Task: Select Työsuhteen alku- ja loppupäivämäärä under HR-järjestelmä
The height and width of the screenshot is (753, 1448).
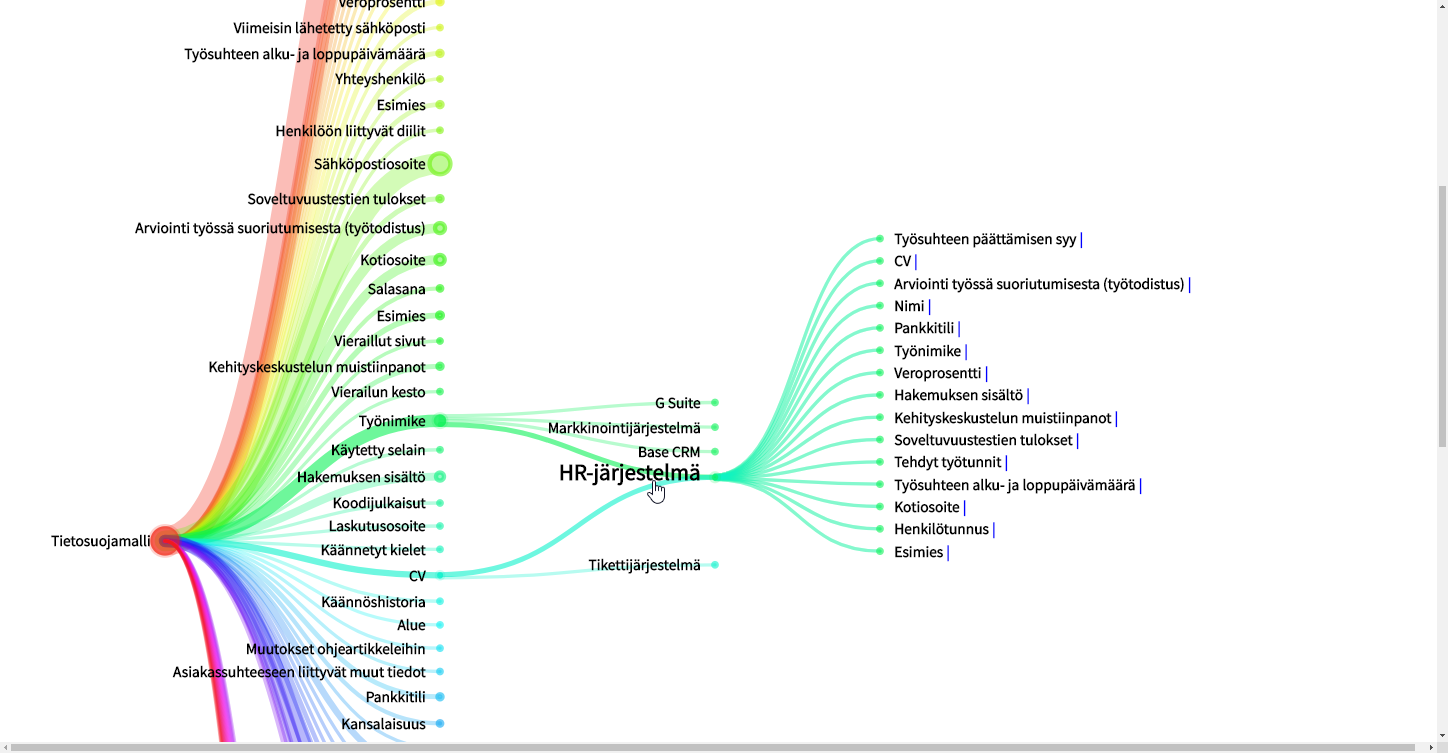Action: coord(1015,485)
